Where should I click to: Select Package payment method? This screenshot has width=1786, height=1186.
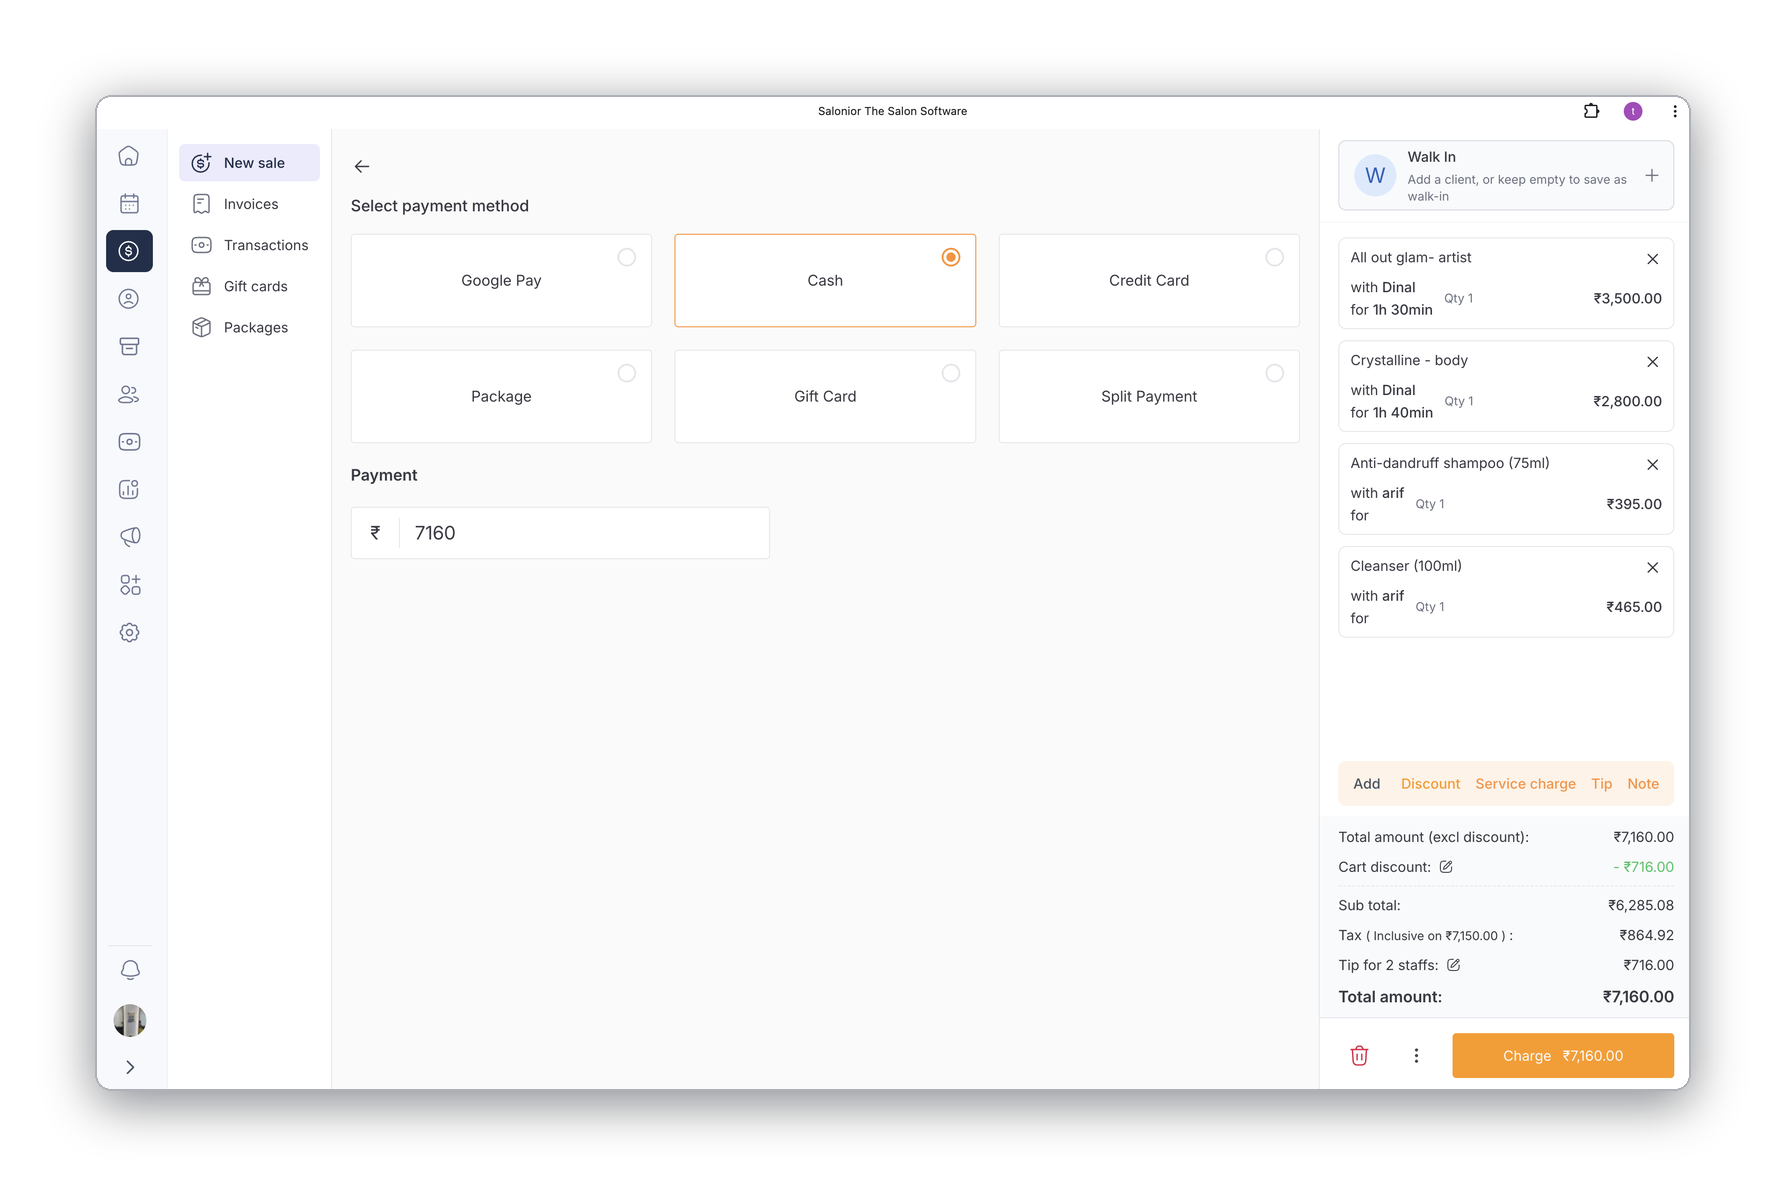tap(501, 397)
